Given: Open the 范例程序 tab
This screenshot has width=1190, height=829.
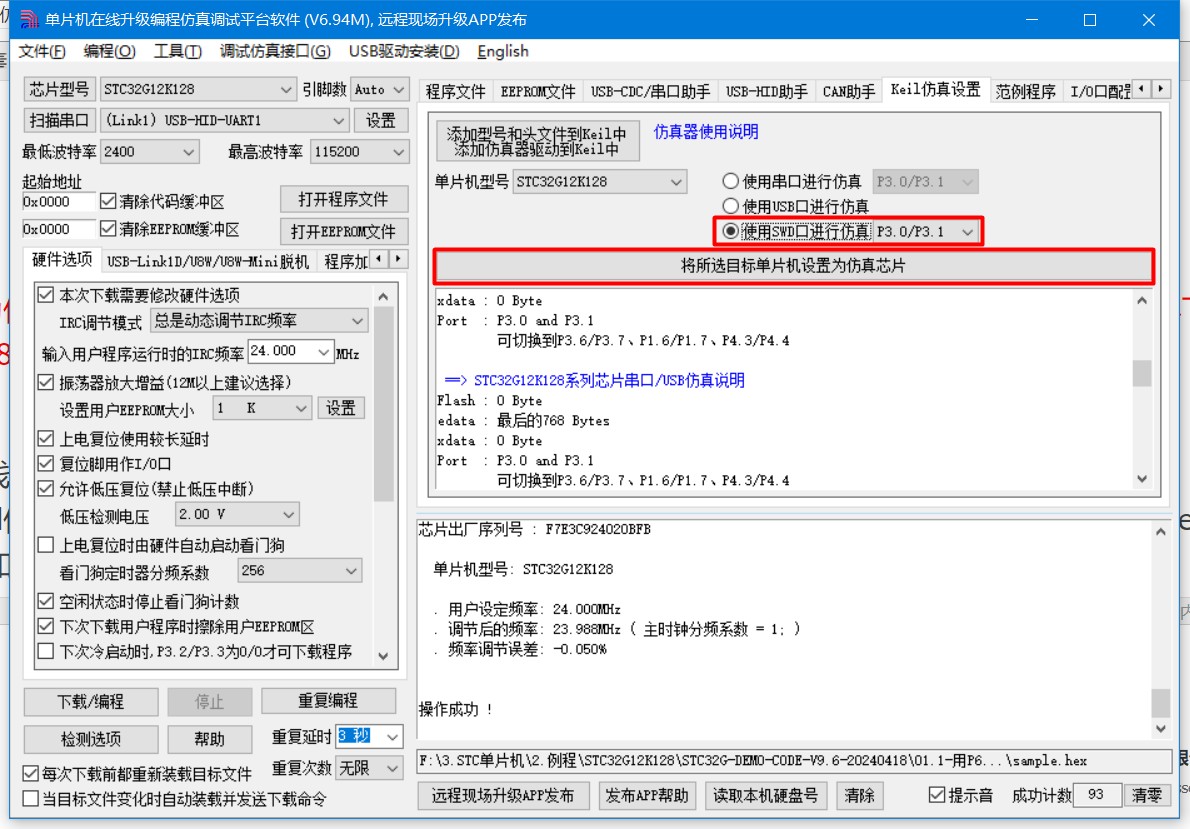Looking at the screenshot, I should click(x=1025, y=91).
